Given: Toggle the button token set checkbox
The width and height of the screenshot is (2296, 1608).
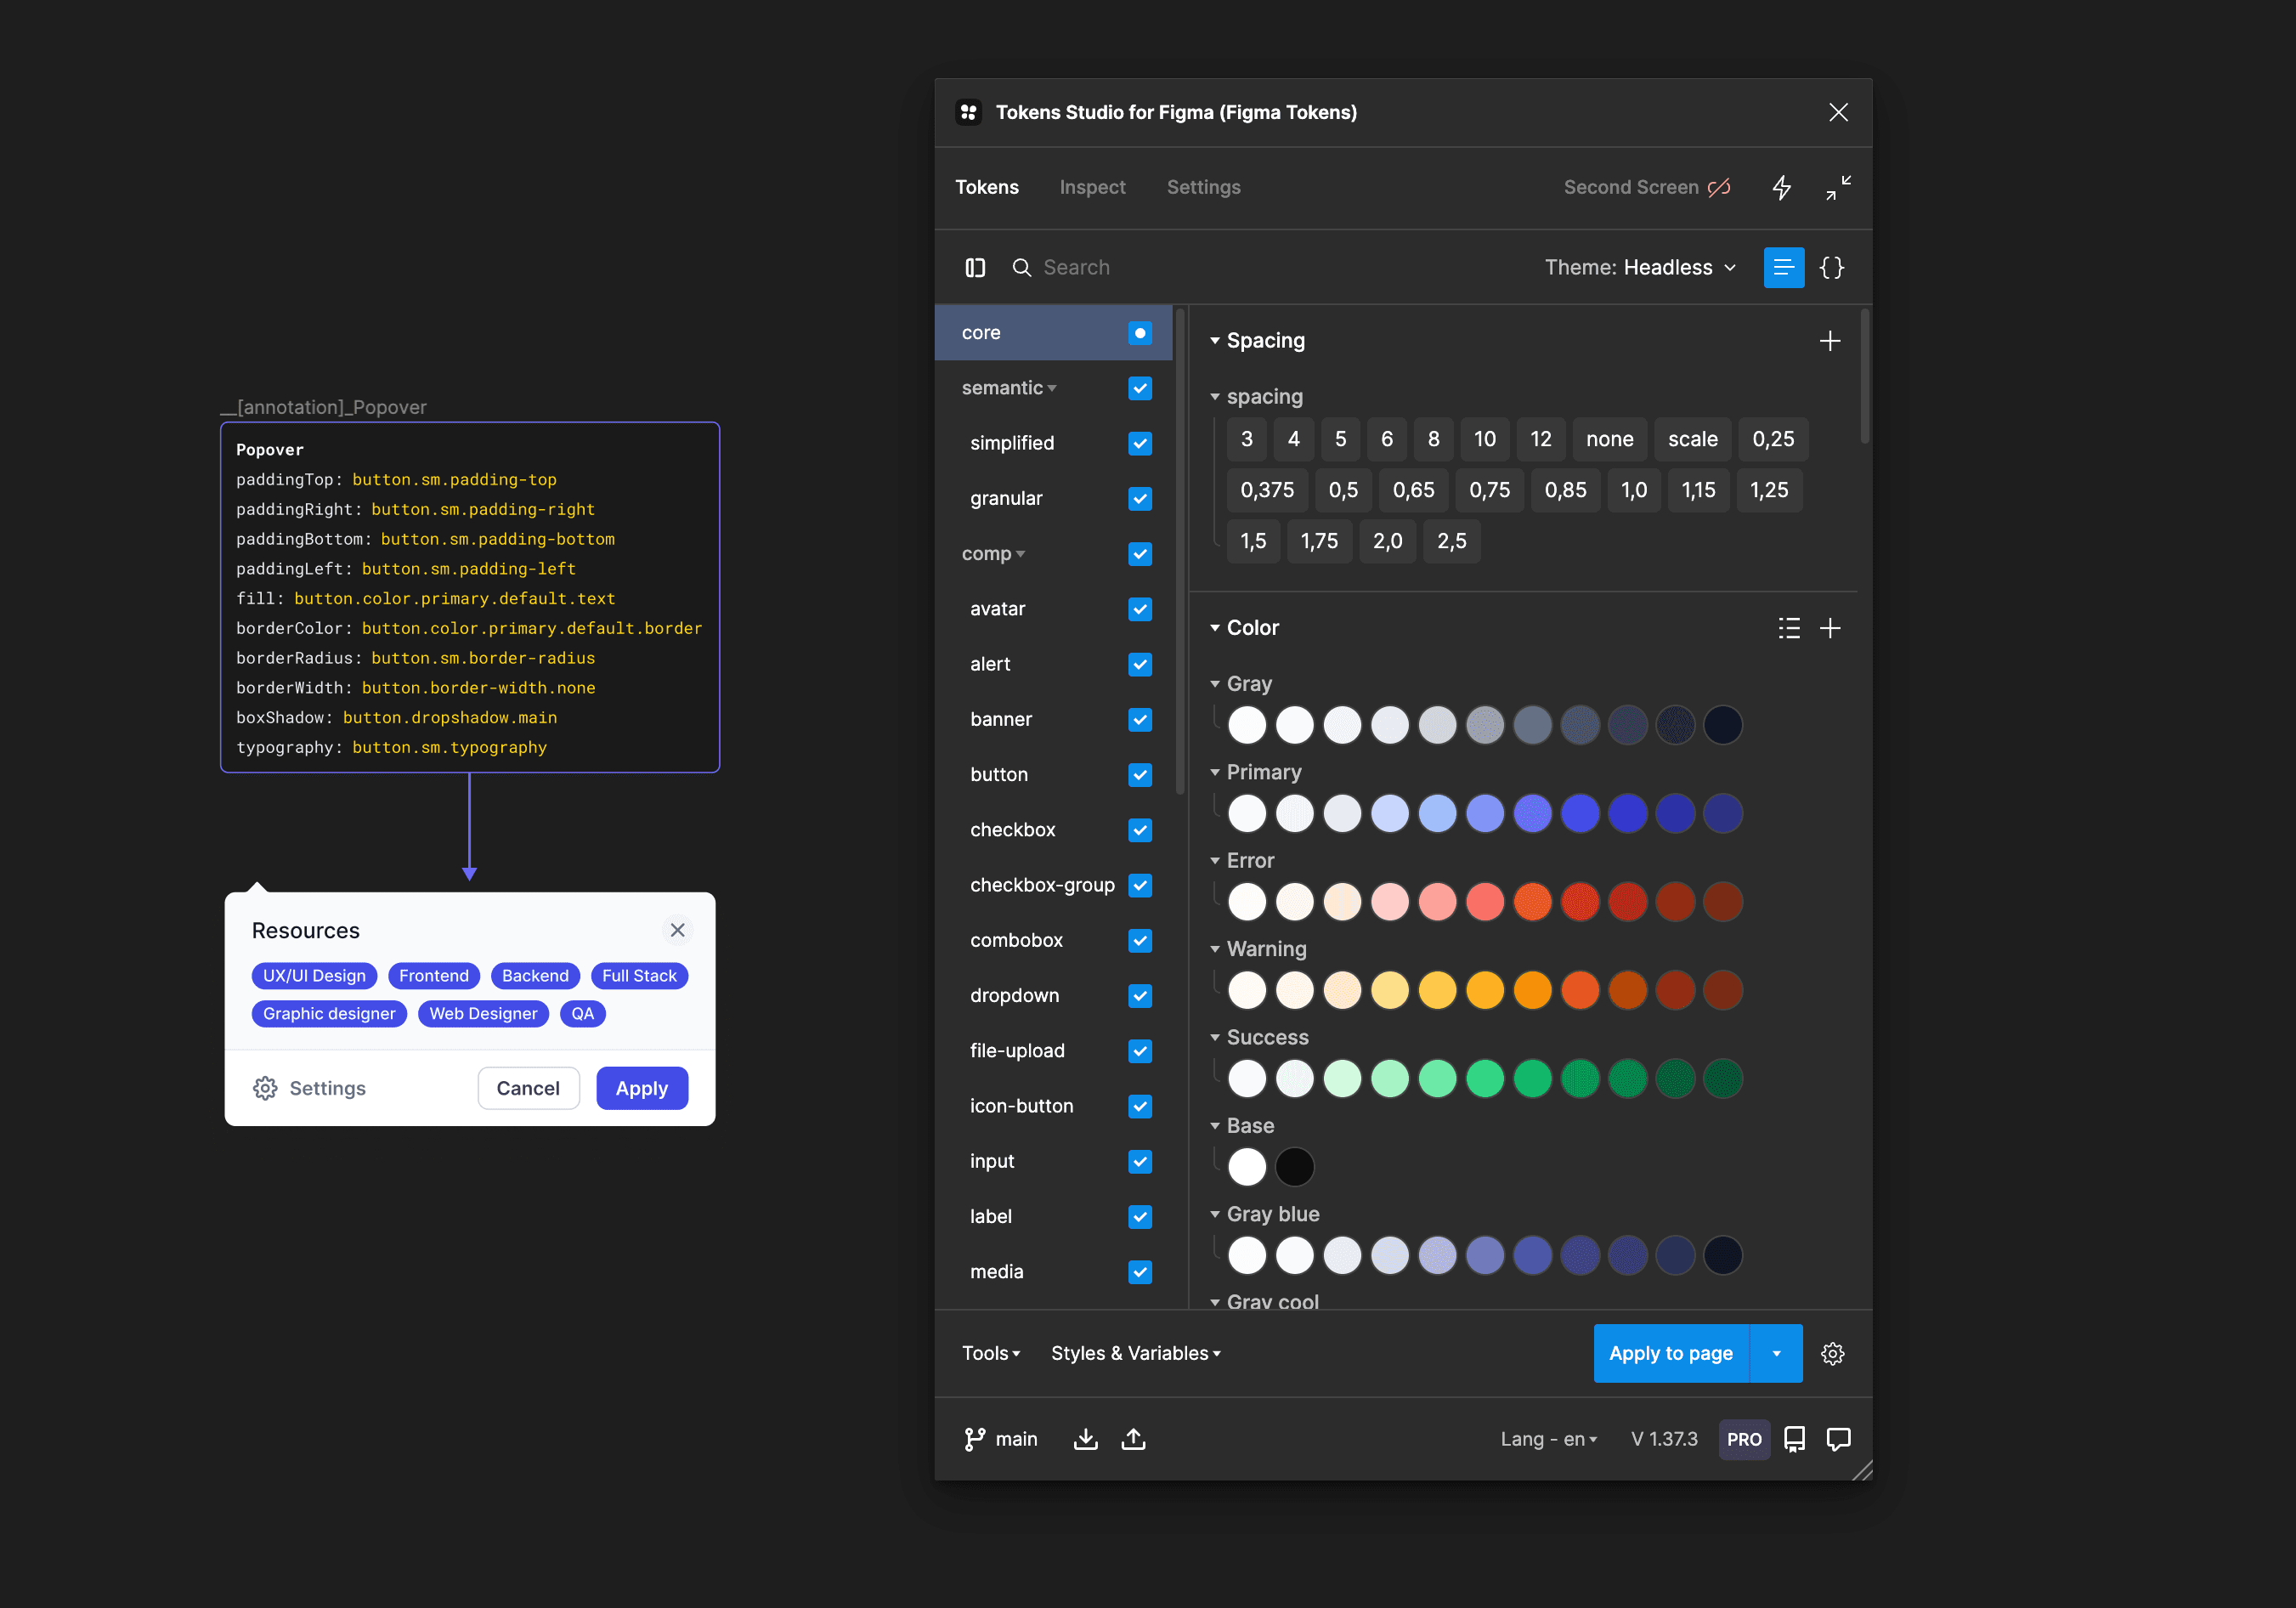Looking at the screenshot, I should (1139, 775).
